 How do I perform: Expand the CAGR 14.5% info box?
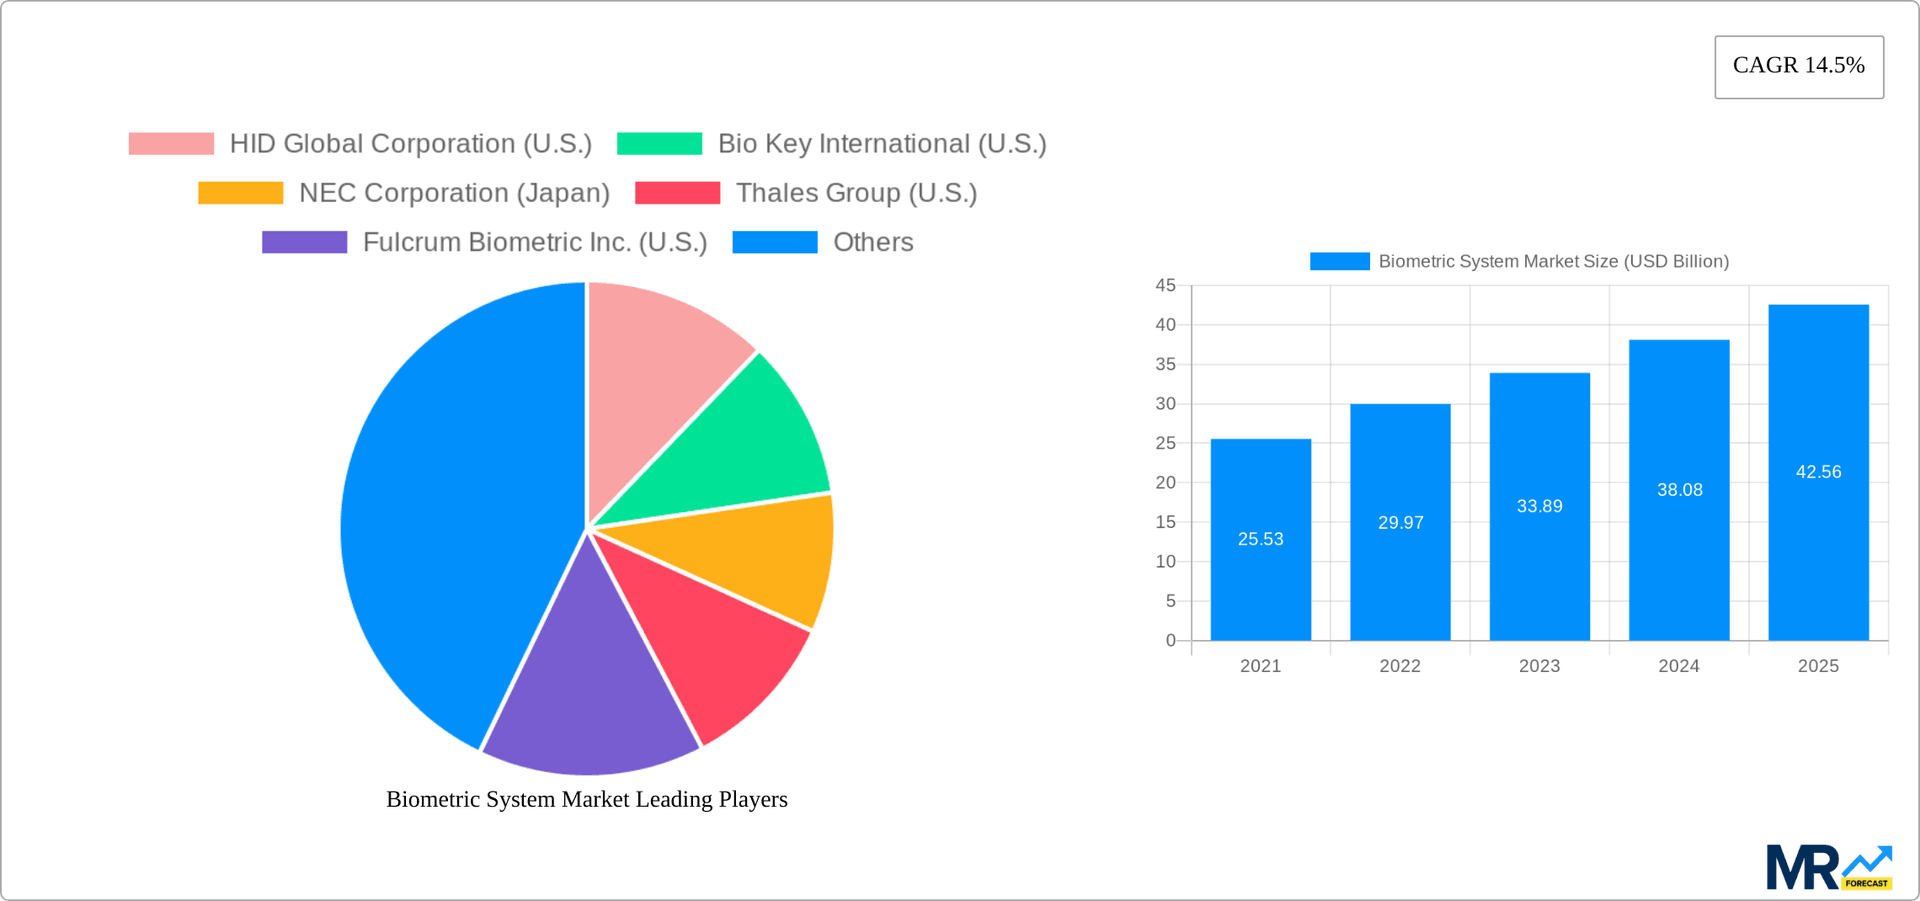1799,66
